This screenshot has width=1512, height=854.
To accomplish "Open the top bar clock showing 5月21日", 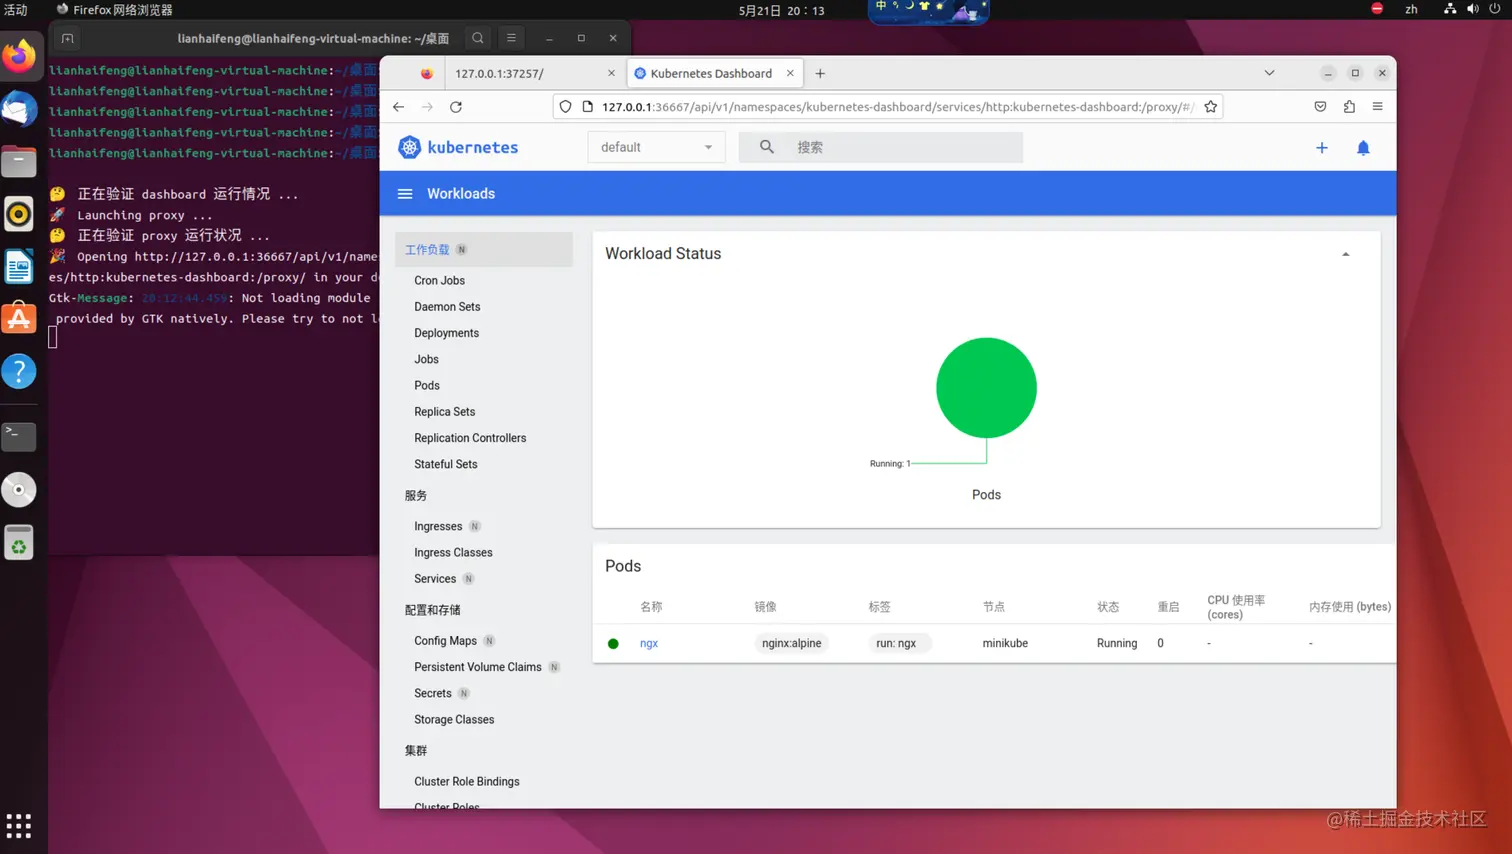I will 782,10.
